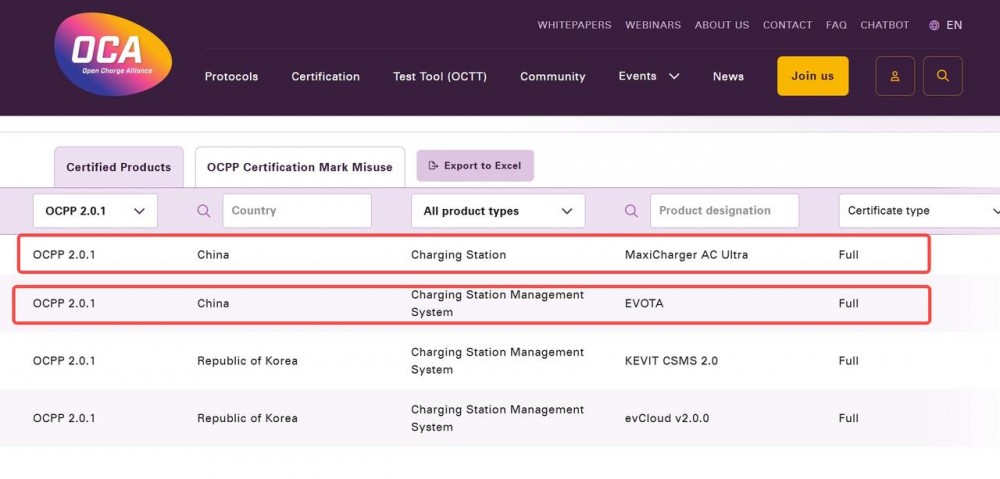This screenshot has height=479, width=1000.
Task: Open Test Tool (OCTT) page
Action: click(439, 77)
